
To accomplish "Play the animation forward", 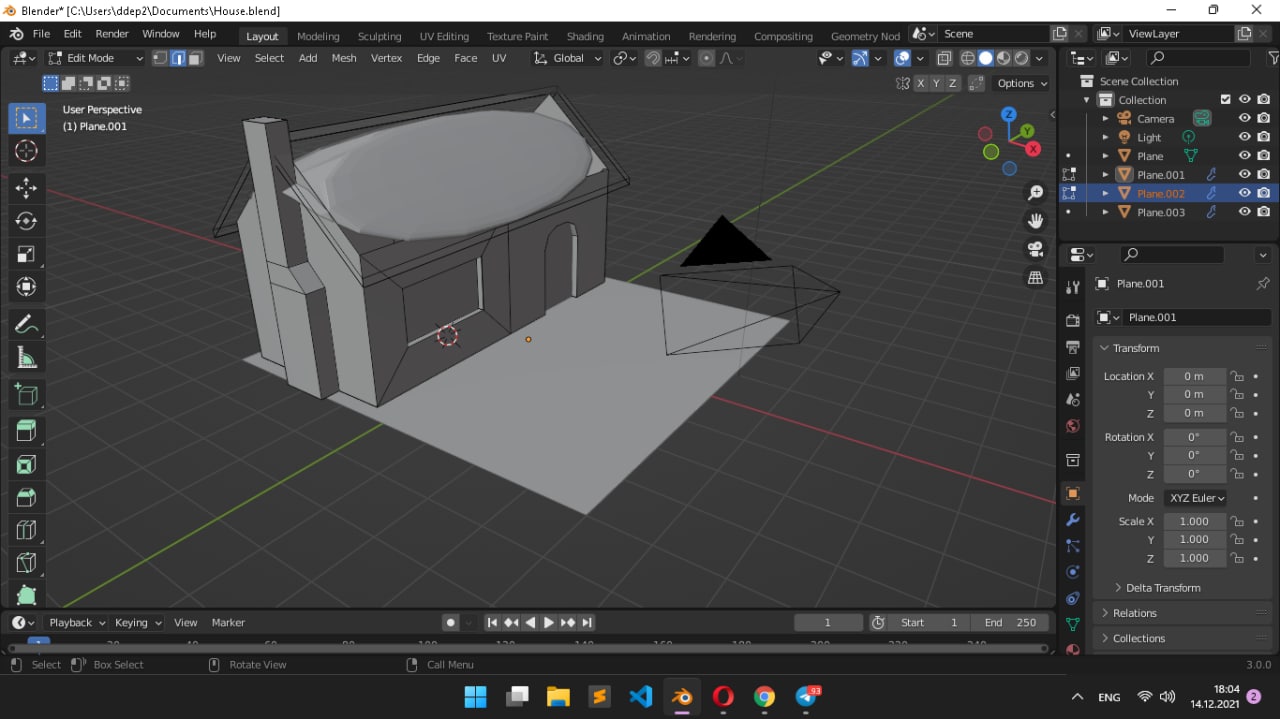I will (549, 622).
